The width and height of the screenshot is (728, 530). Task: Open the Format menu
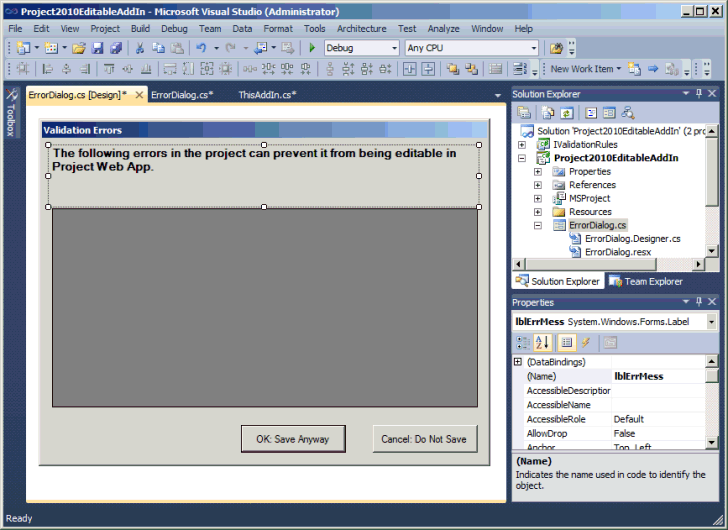point(278,29)
